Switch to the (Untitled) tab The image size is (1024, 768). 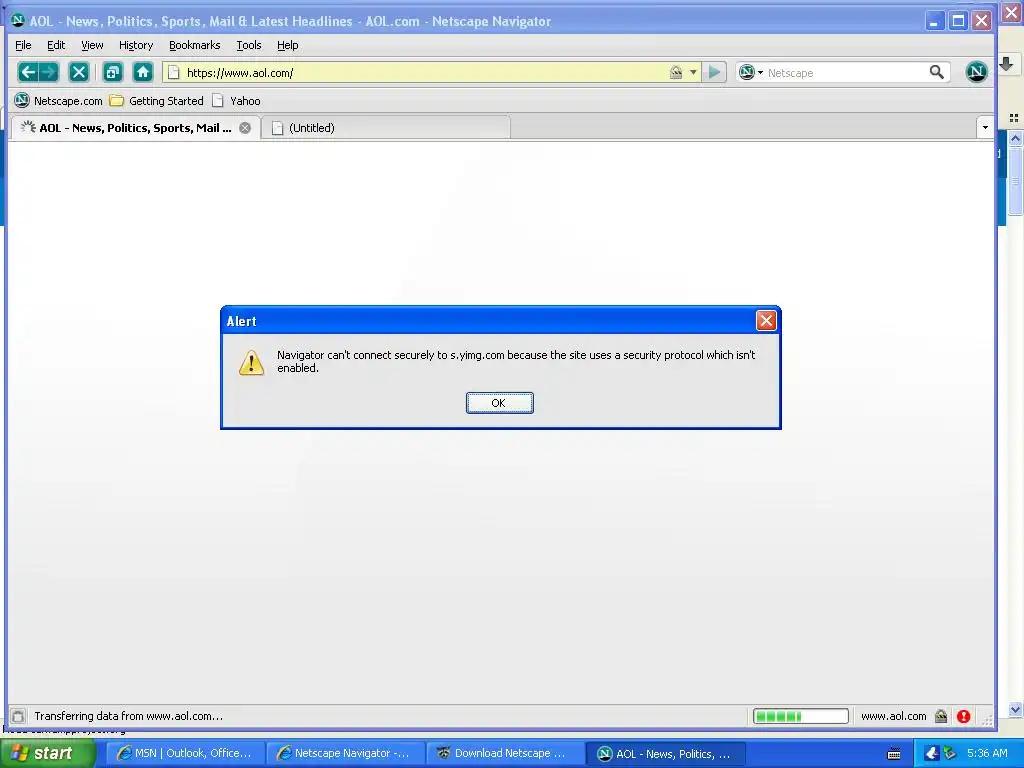[385, 127]
